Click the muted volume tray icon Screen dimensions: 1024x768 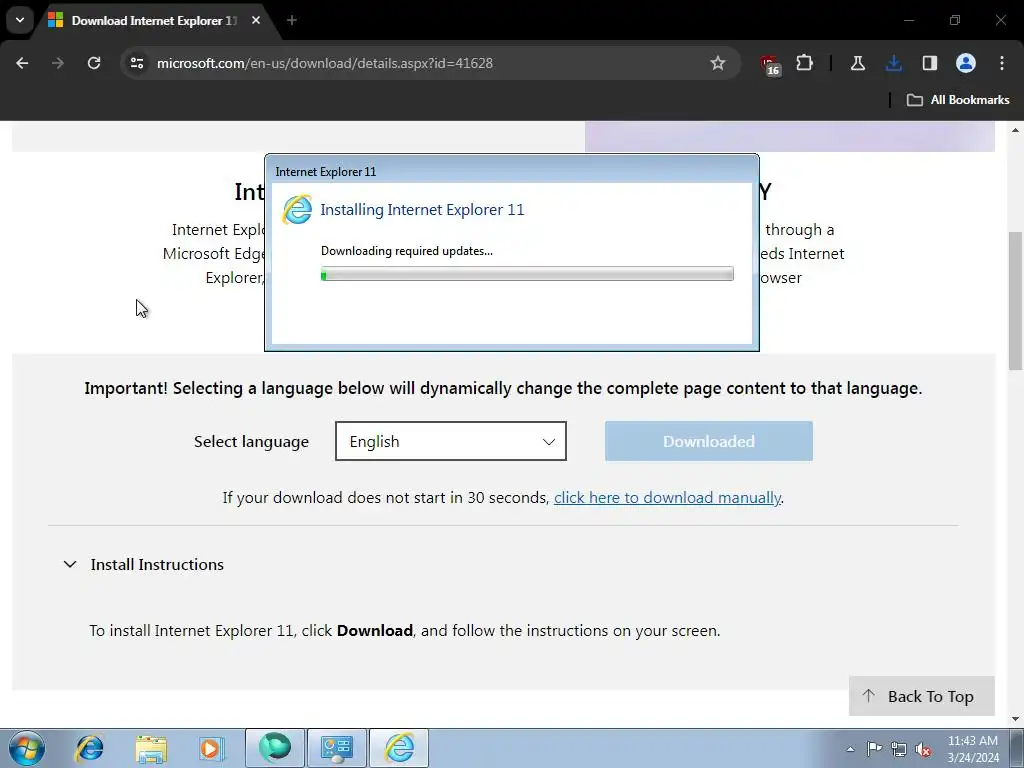point(923,749)
